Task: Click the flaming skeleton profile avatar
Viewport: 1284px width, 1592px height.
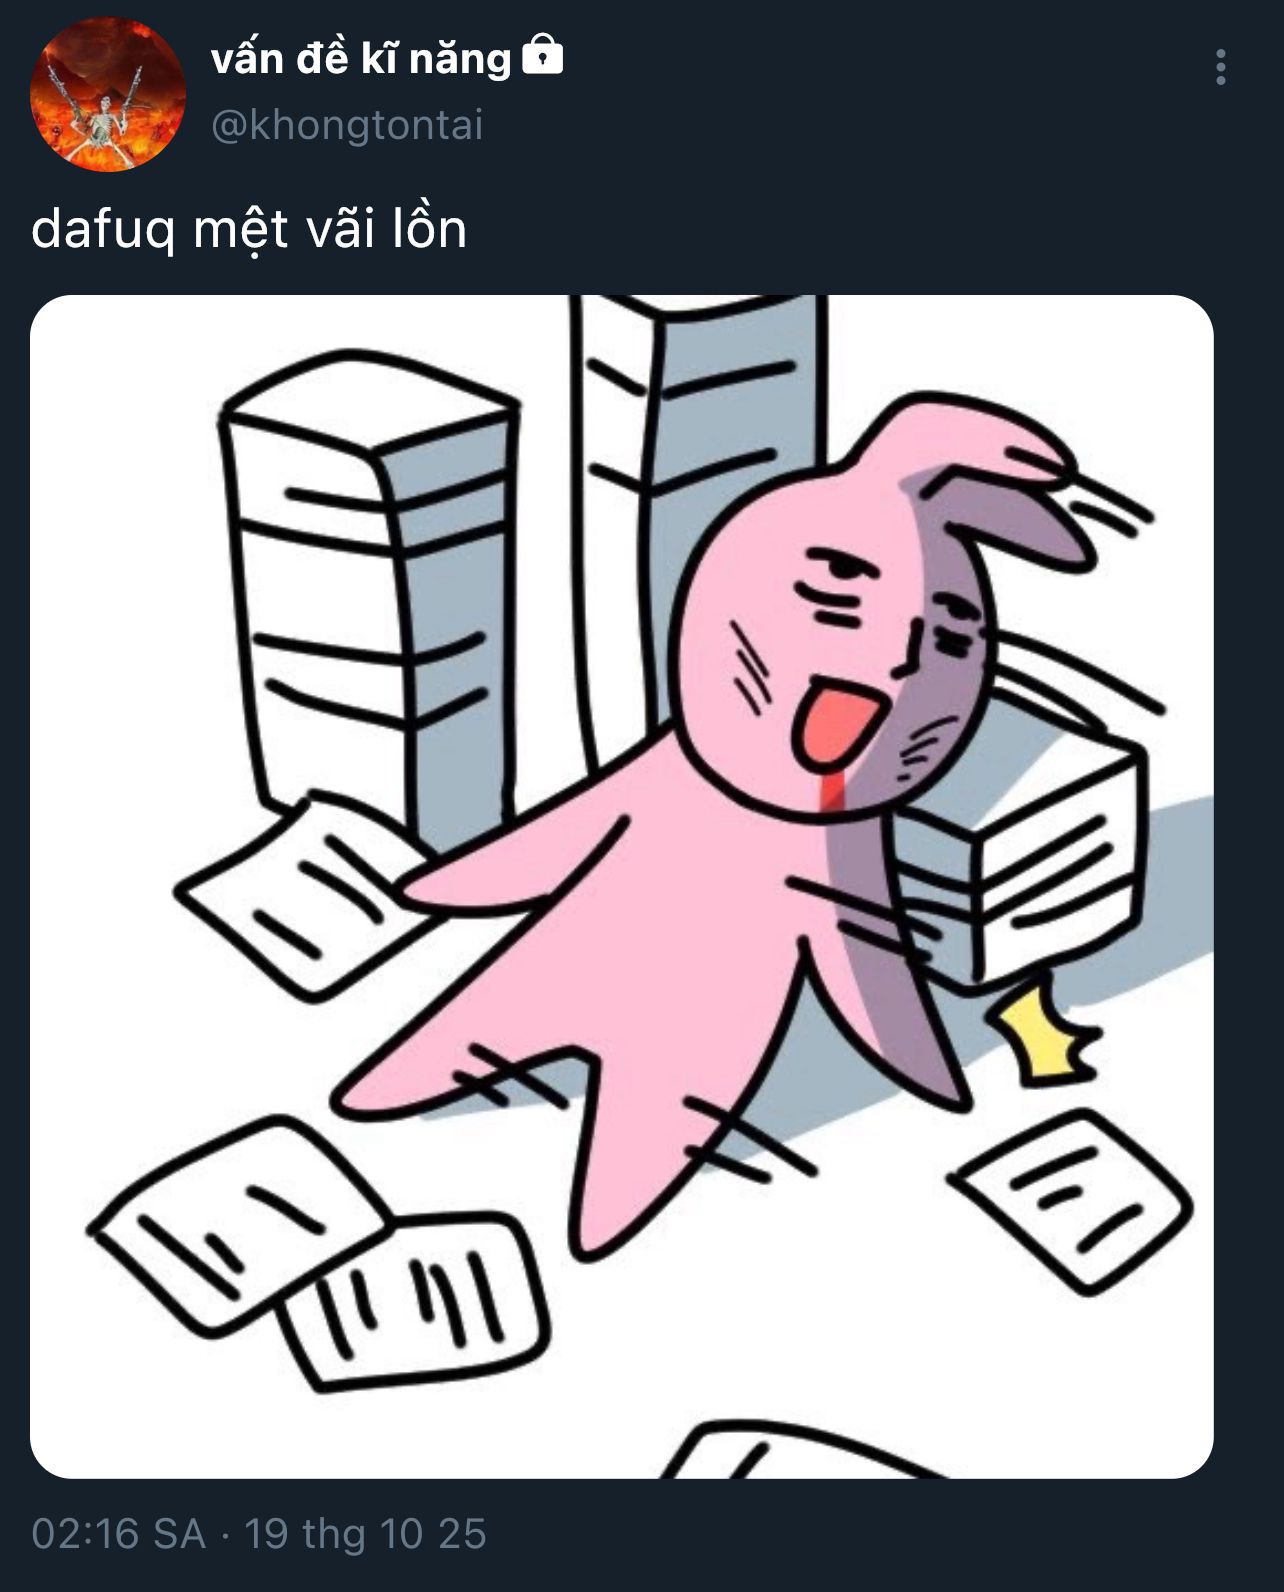Action: (108, 94)
